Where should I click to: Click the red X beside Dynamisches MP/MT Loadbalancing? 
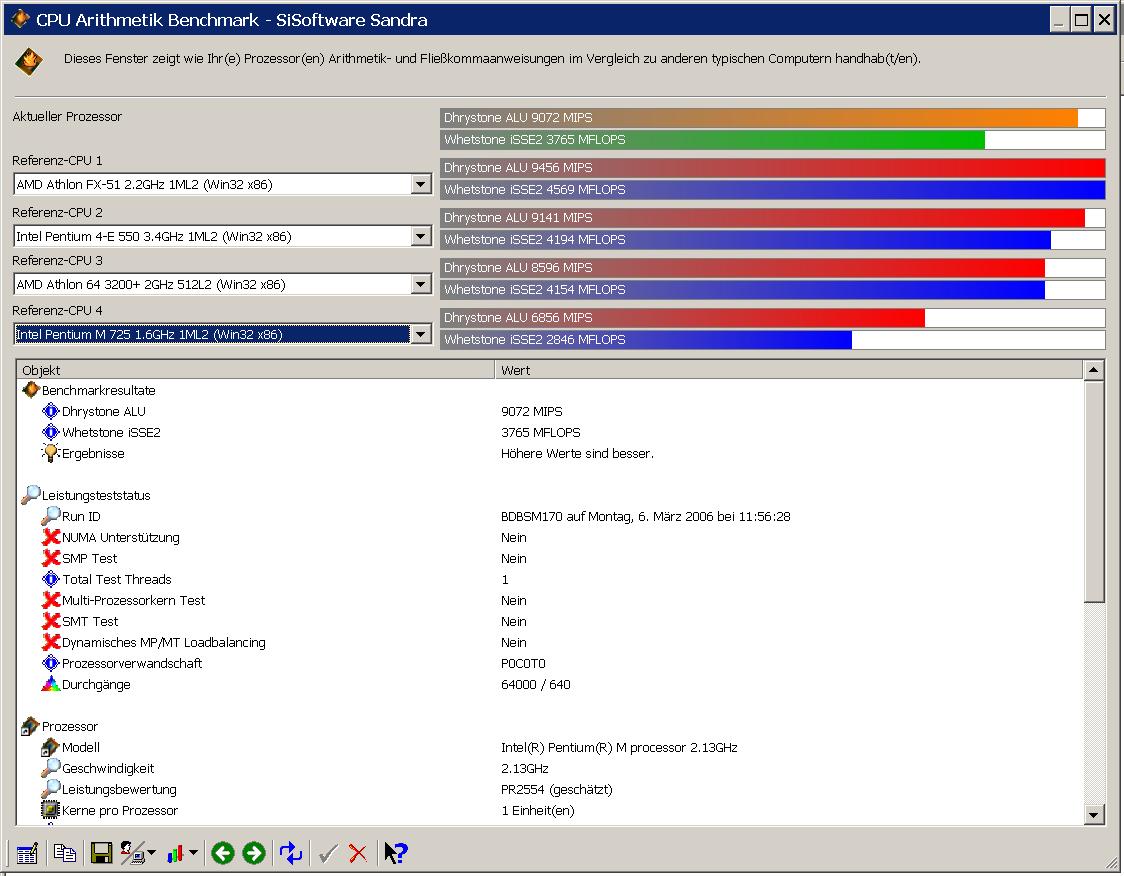[51, 642]
